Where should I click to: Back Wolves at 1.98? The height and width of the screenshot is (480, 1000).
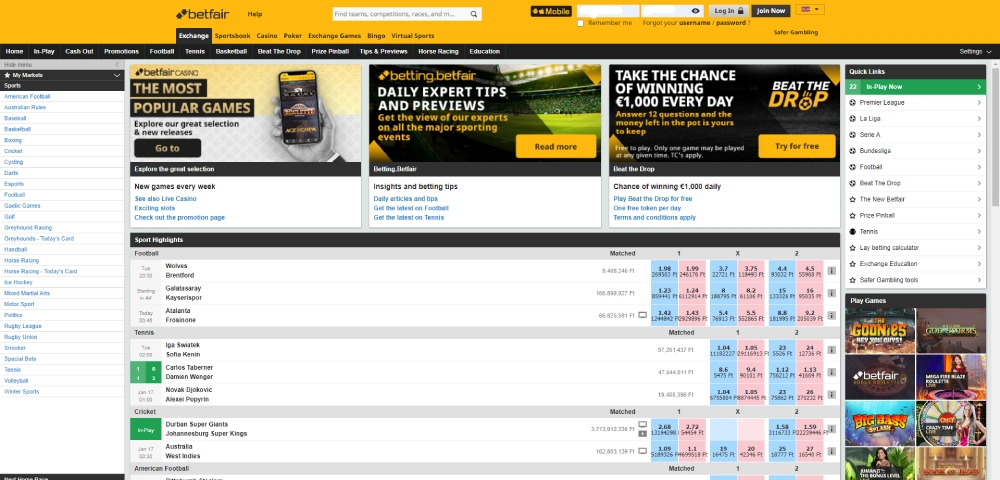[x=664, y=271]
